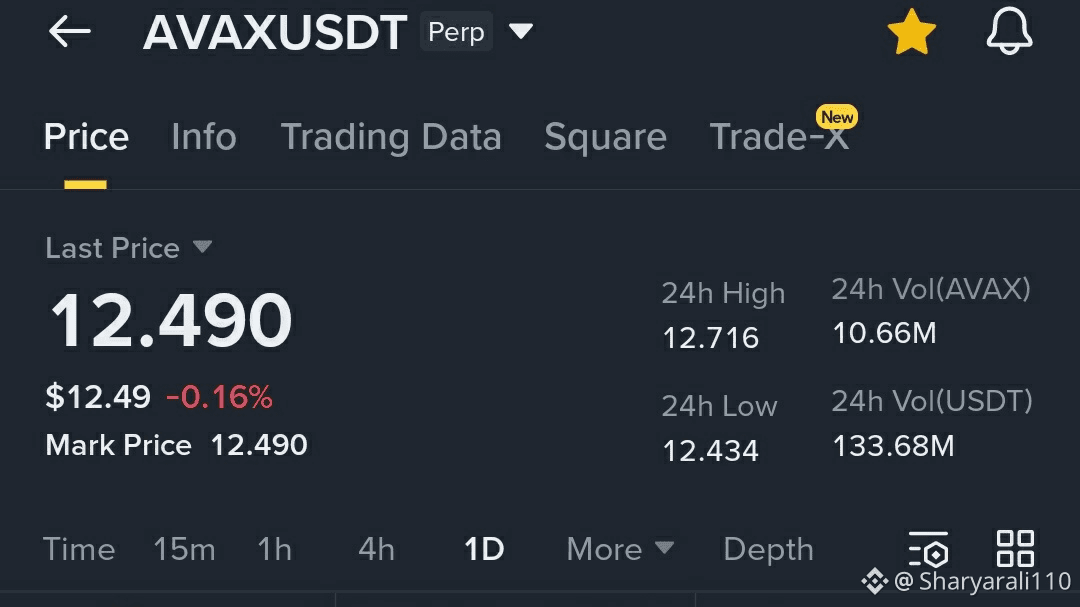Choose the 4h timeframe
1080x607 pixels.
click(376, 549)
